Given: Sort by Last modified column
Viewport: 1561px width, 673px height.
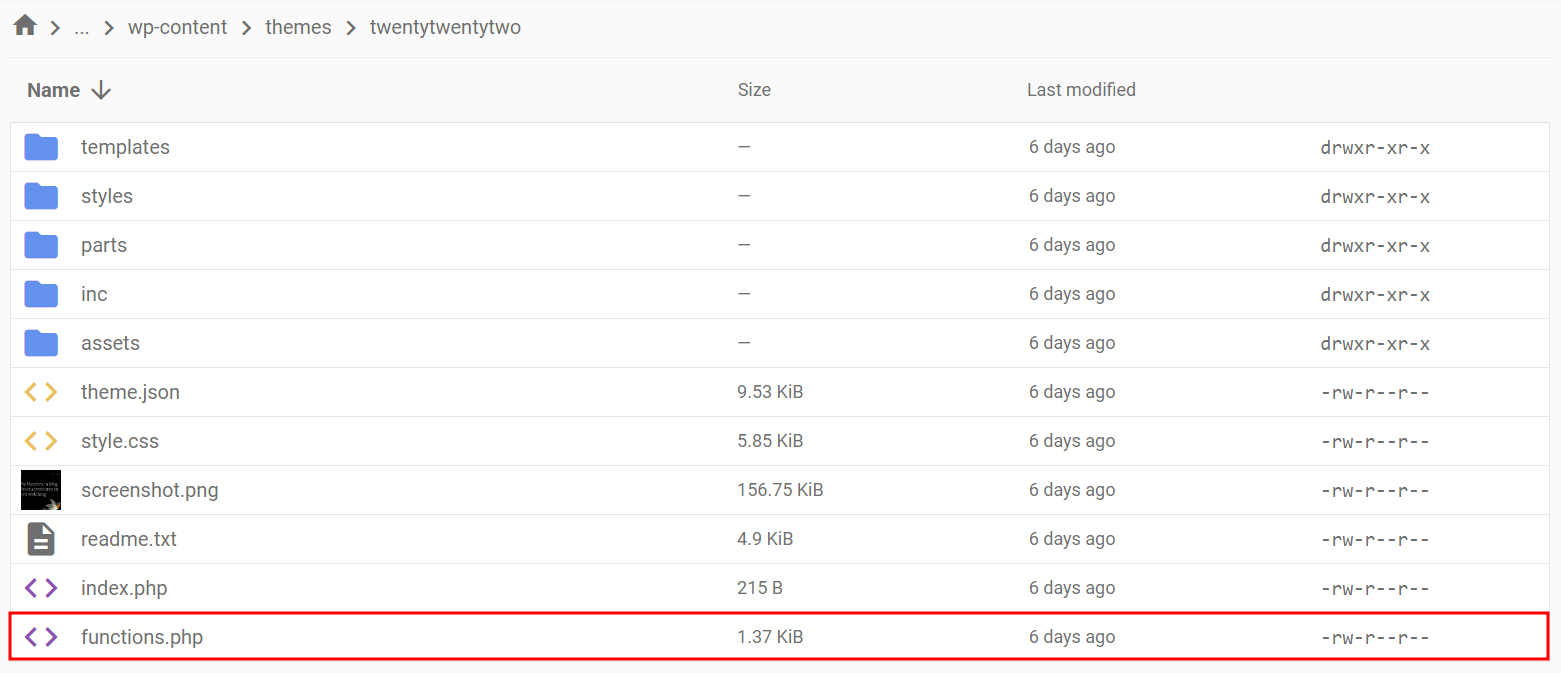Looking at the screenshot, I should point(1081,90).
